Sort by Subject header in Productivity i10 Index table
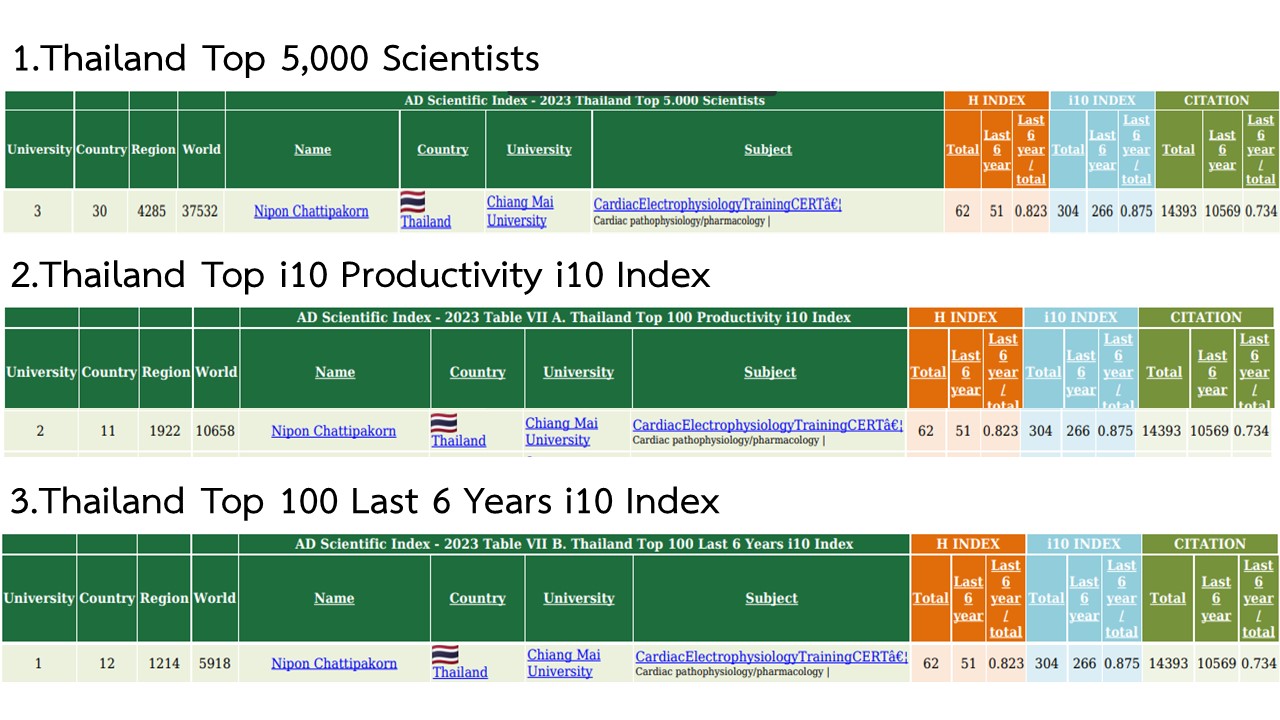The height and width of the screenshot is (720, 1280). coord(770,371)
